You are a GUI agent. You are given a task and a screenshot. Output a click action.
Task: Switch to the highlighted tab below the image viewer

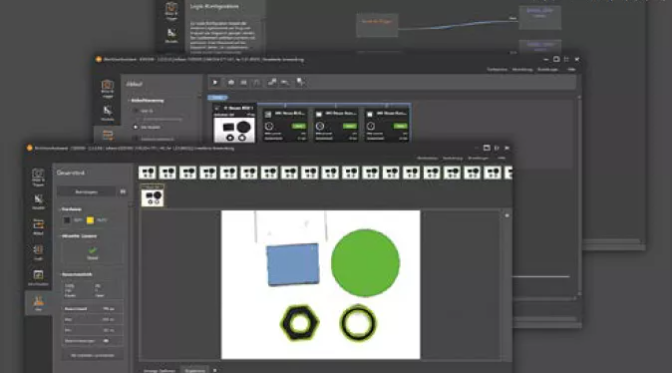195,370
